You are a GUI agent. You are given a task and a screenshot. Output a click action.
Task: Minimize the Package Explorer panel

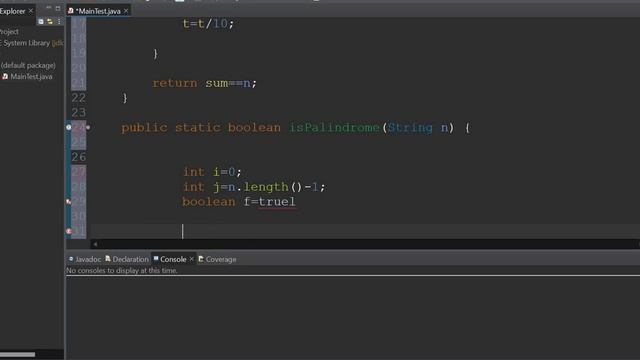[49, 8]
